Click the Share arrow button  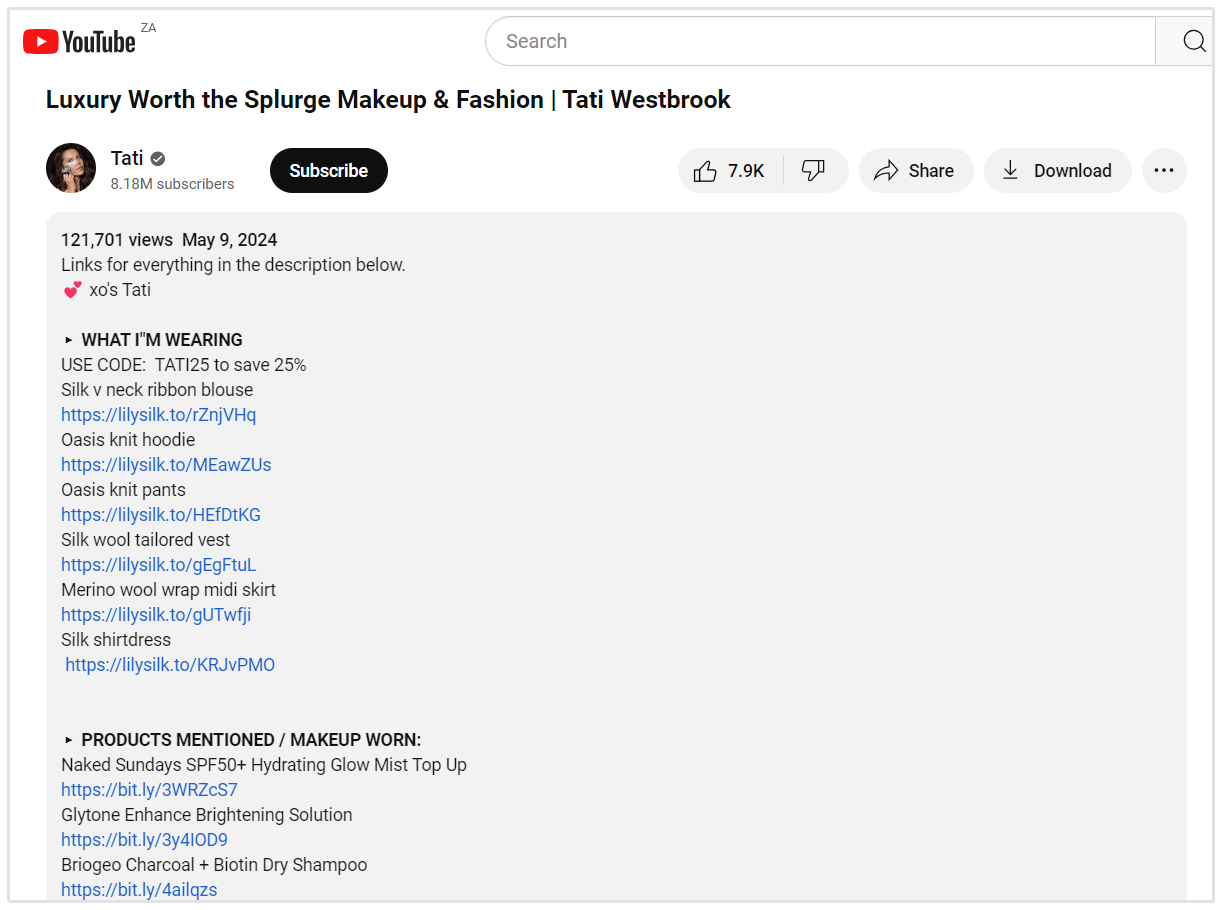pos(914,171)
